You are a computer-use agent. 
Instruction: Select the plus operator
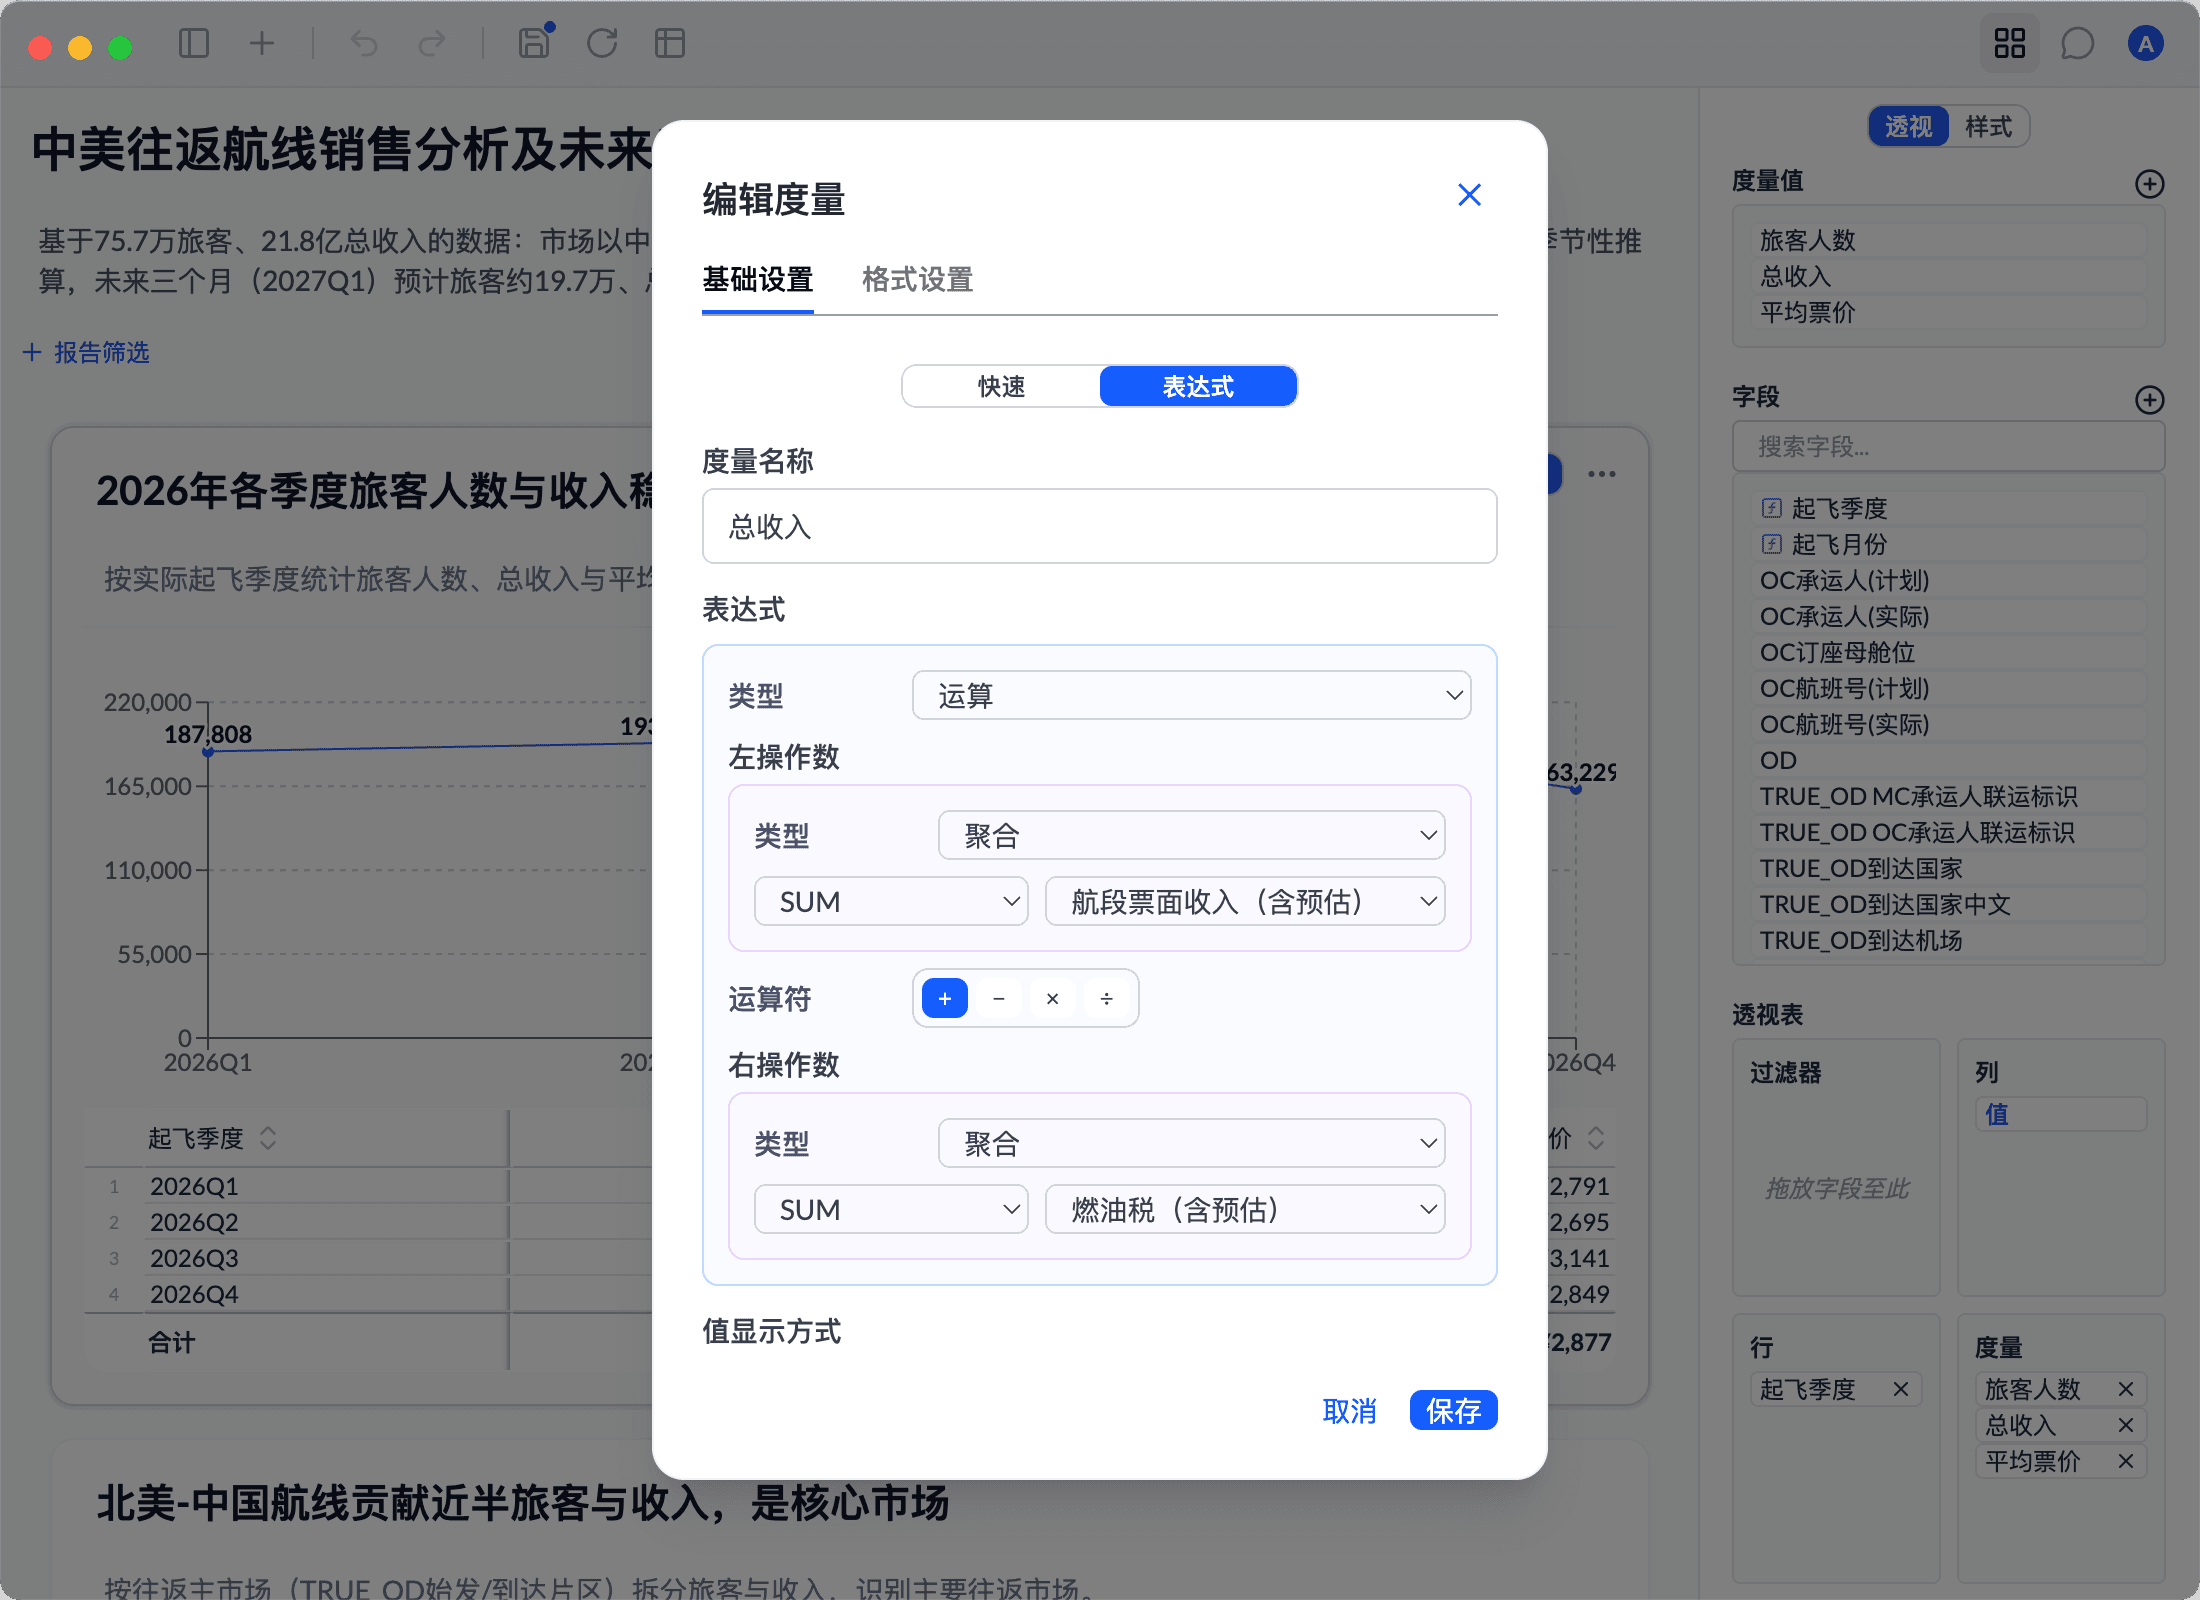coord(945,998)
